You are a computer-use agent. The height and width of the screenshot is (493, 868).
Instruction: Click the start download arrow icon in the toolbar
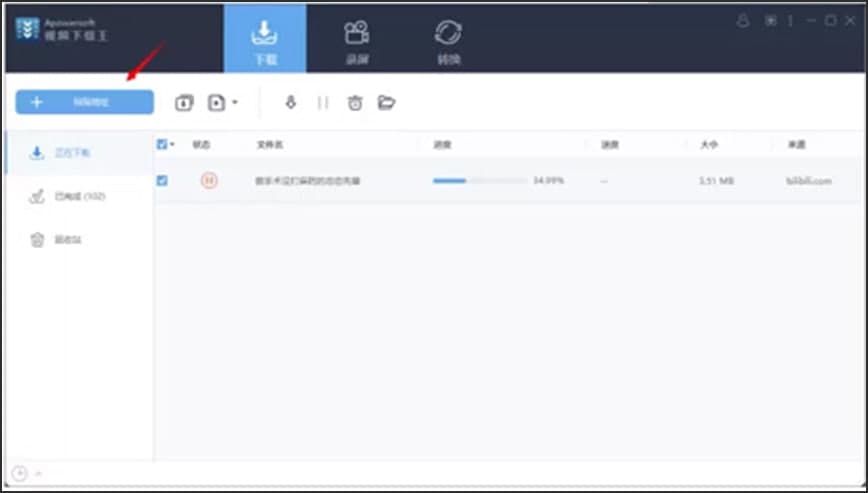[x=291, y=102]
